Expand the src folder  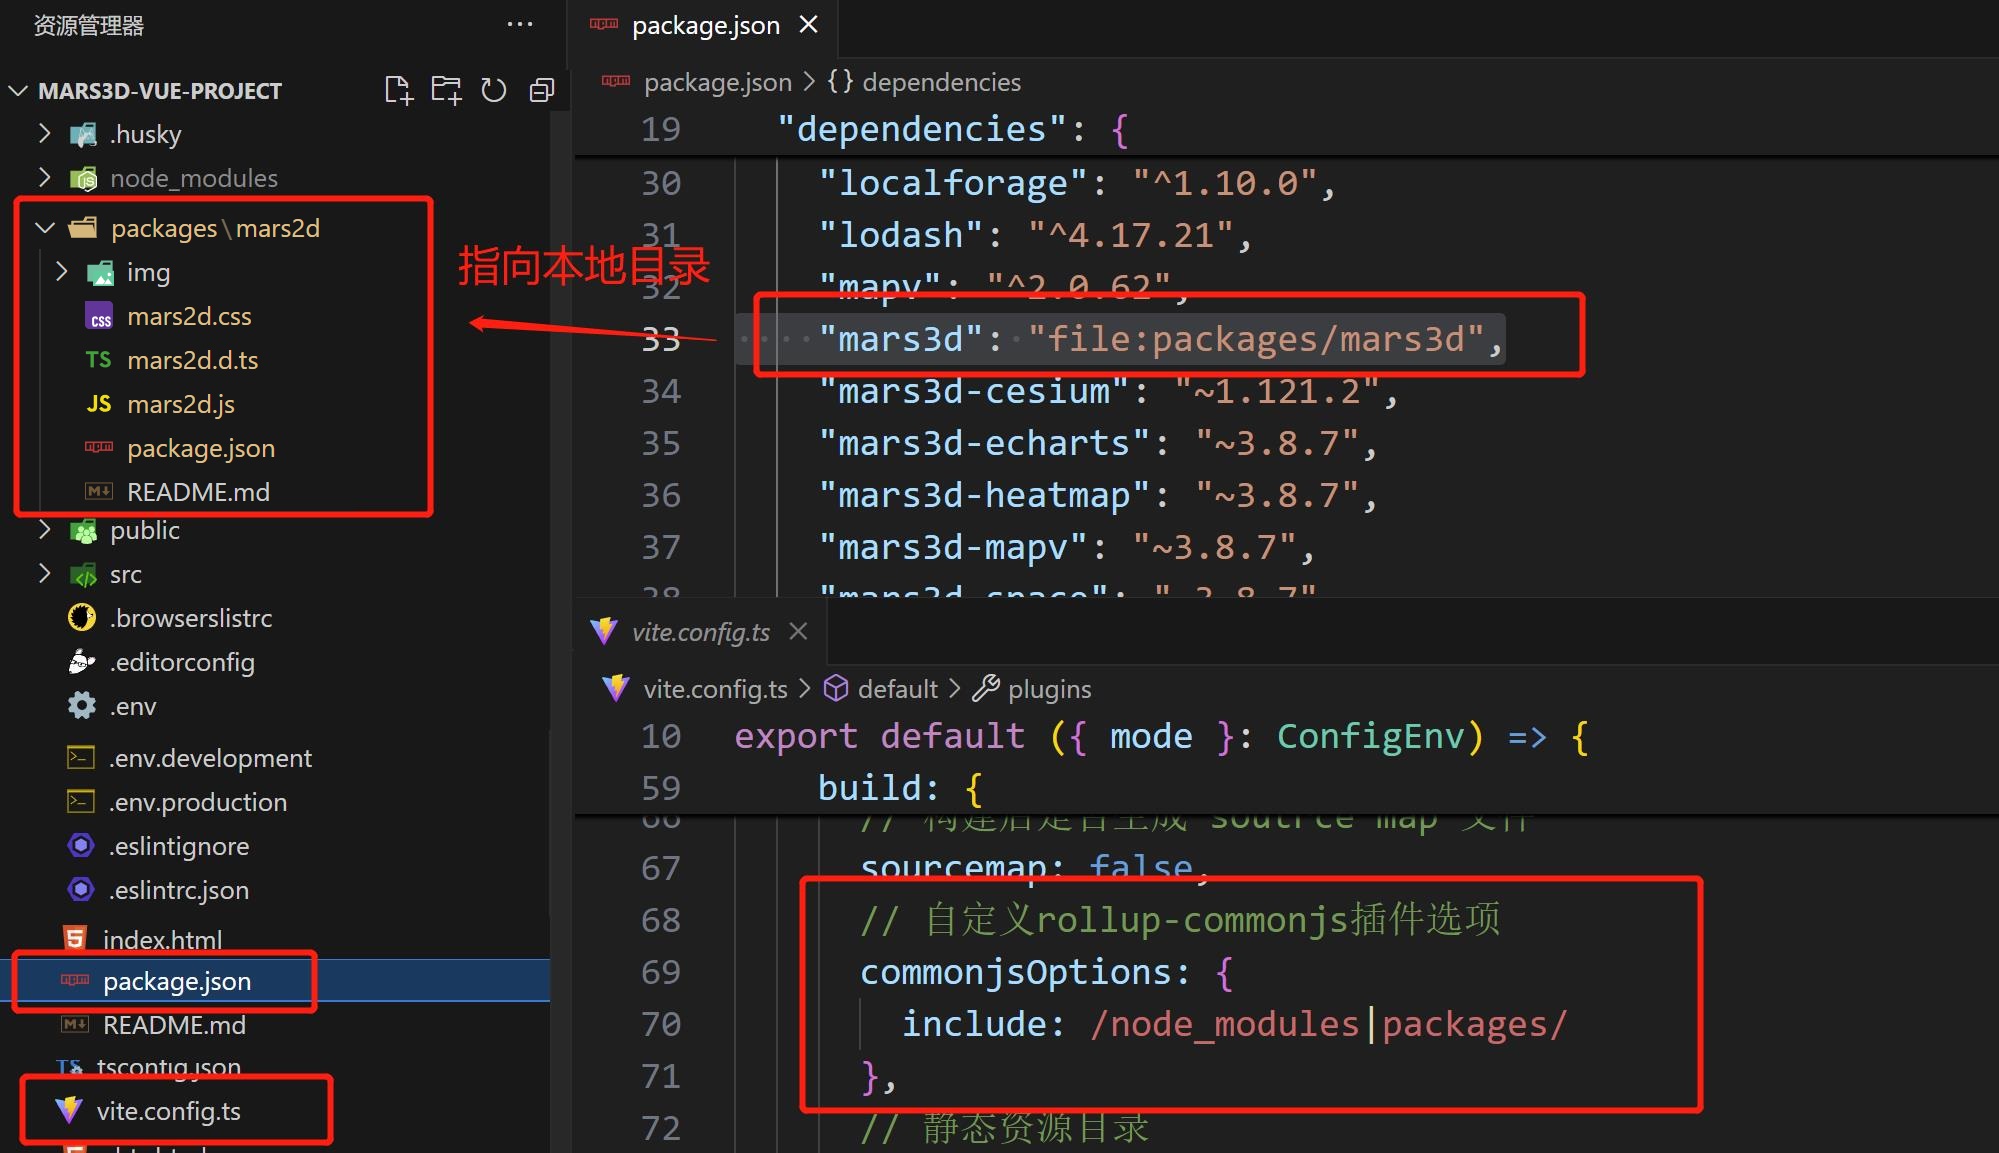pyautogui.click(x=44, y=574)
